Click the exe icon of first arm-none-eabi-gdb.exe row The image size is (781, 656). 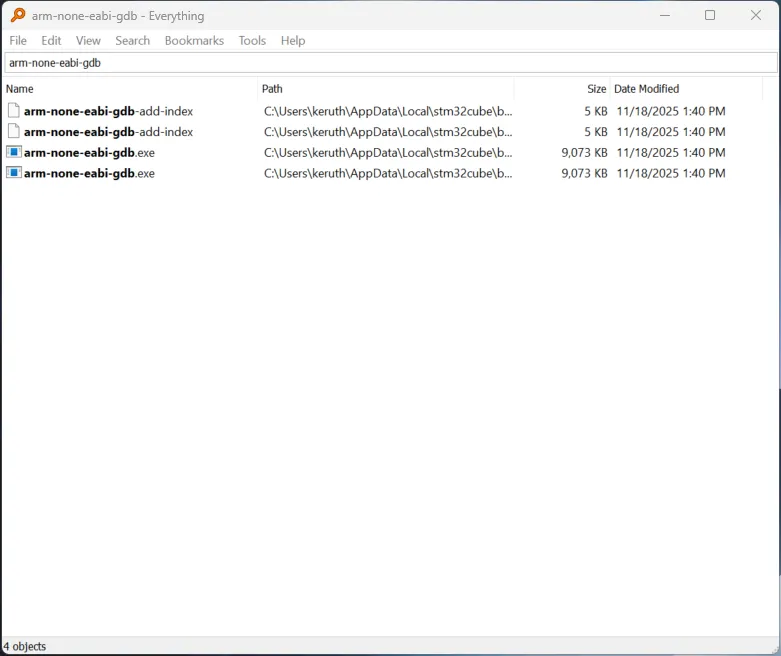[x=13, y=152]
